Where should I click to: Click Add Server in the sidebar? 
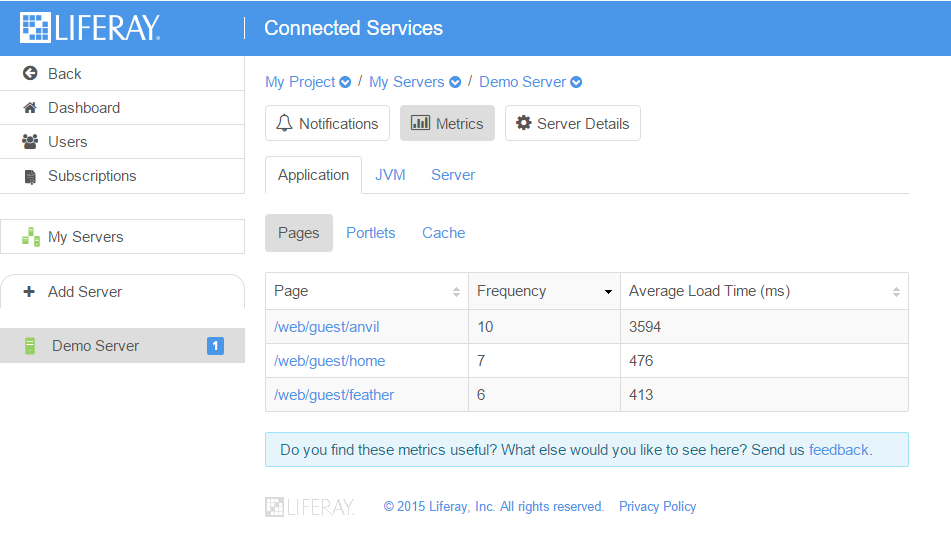point(123,292)
